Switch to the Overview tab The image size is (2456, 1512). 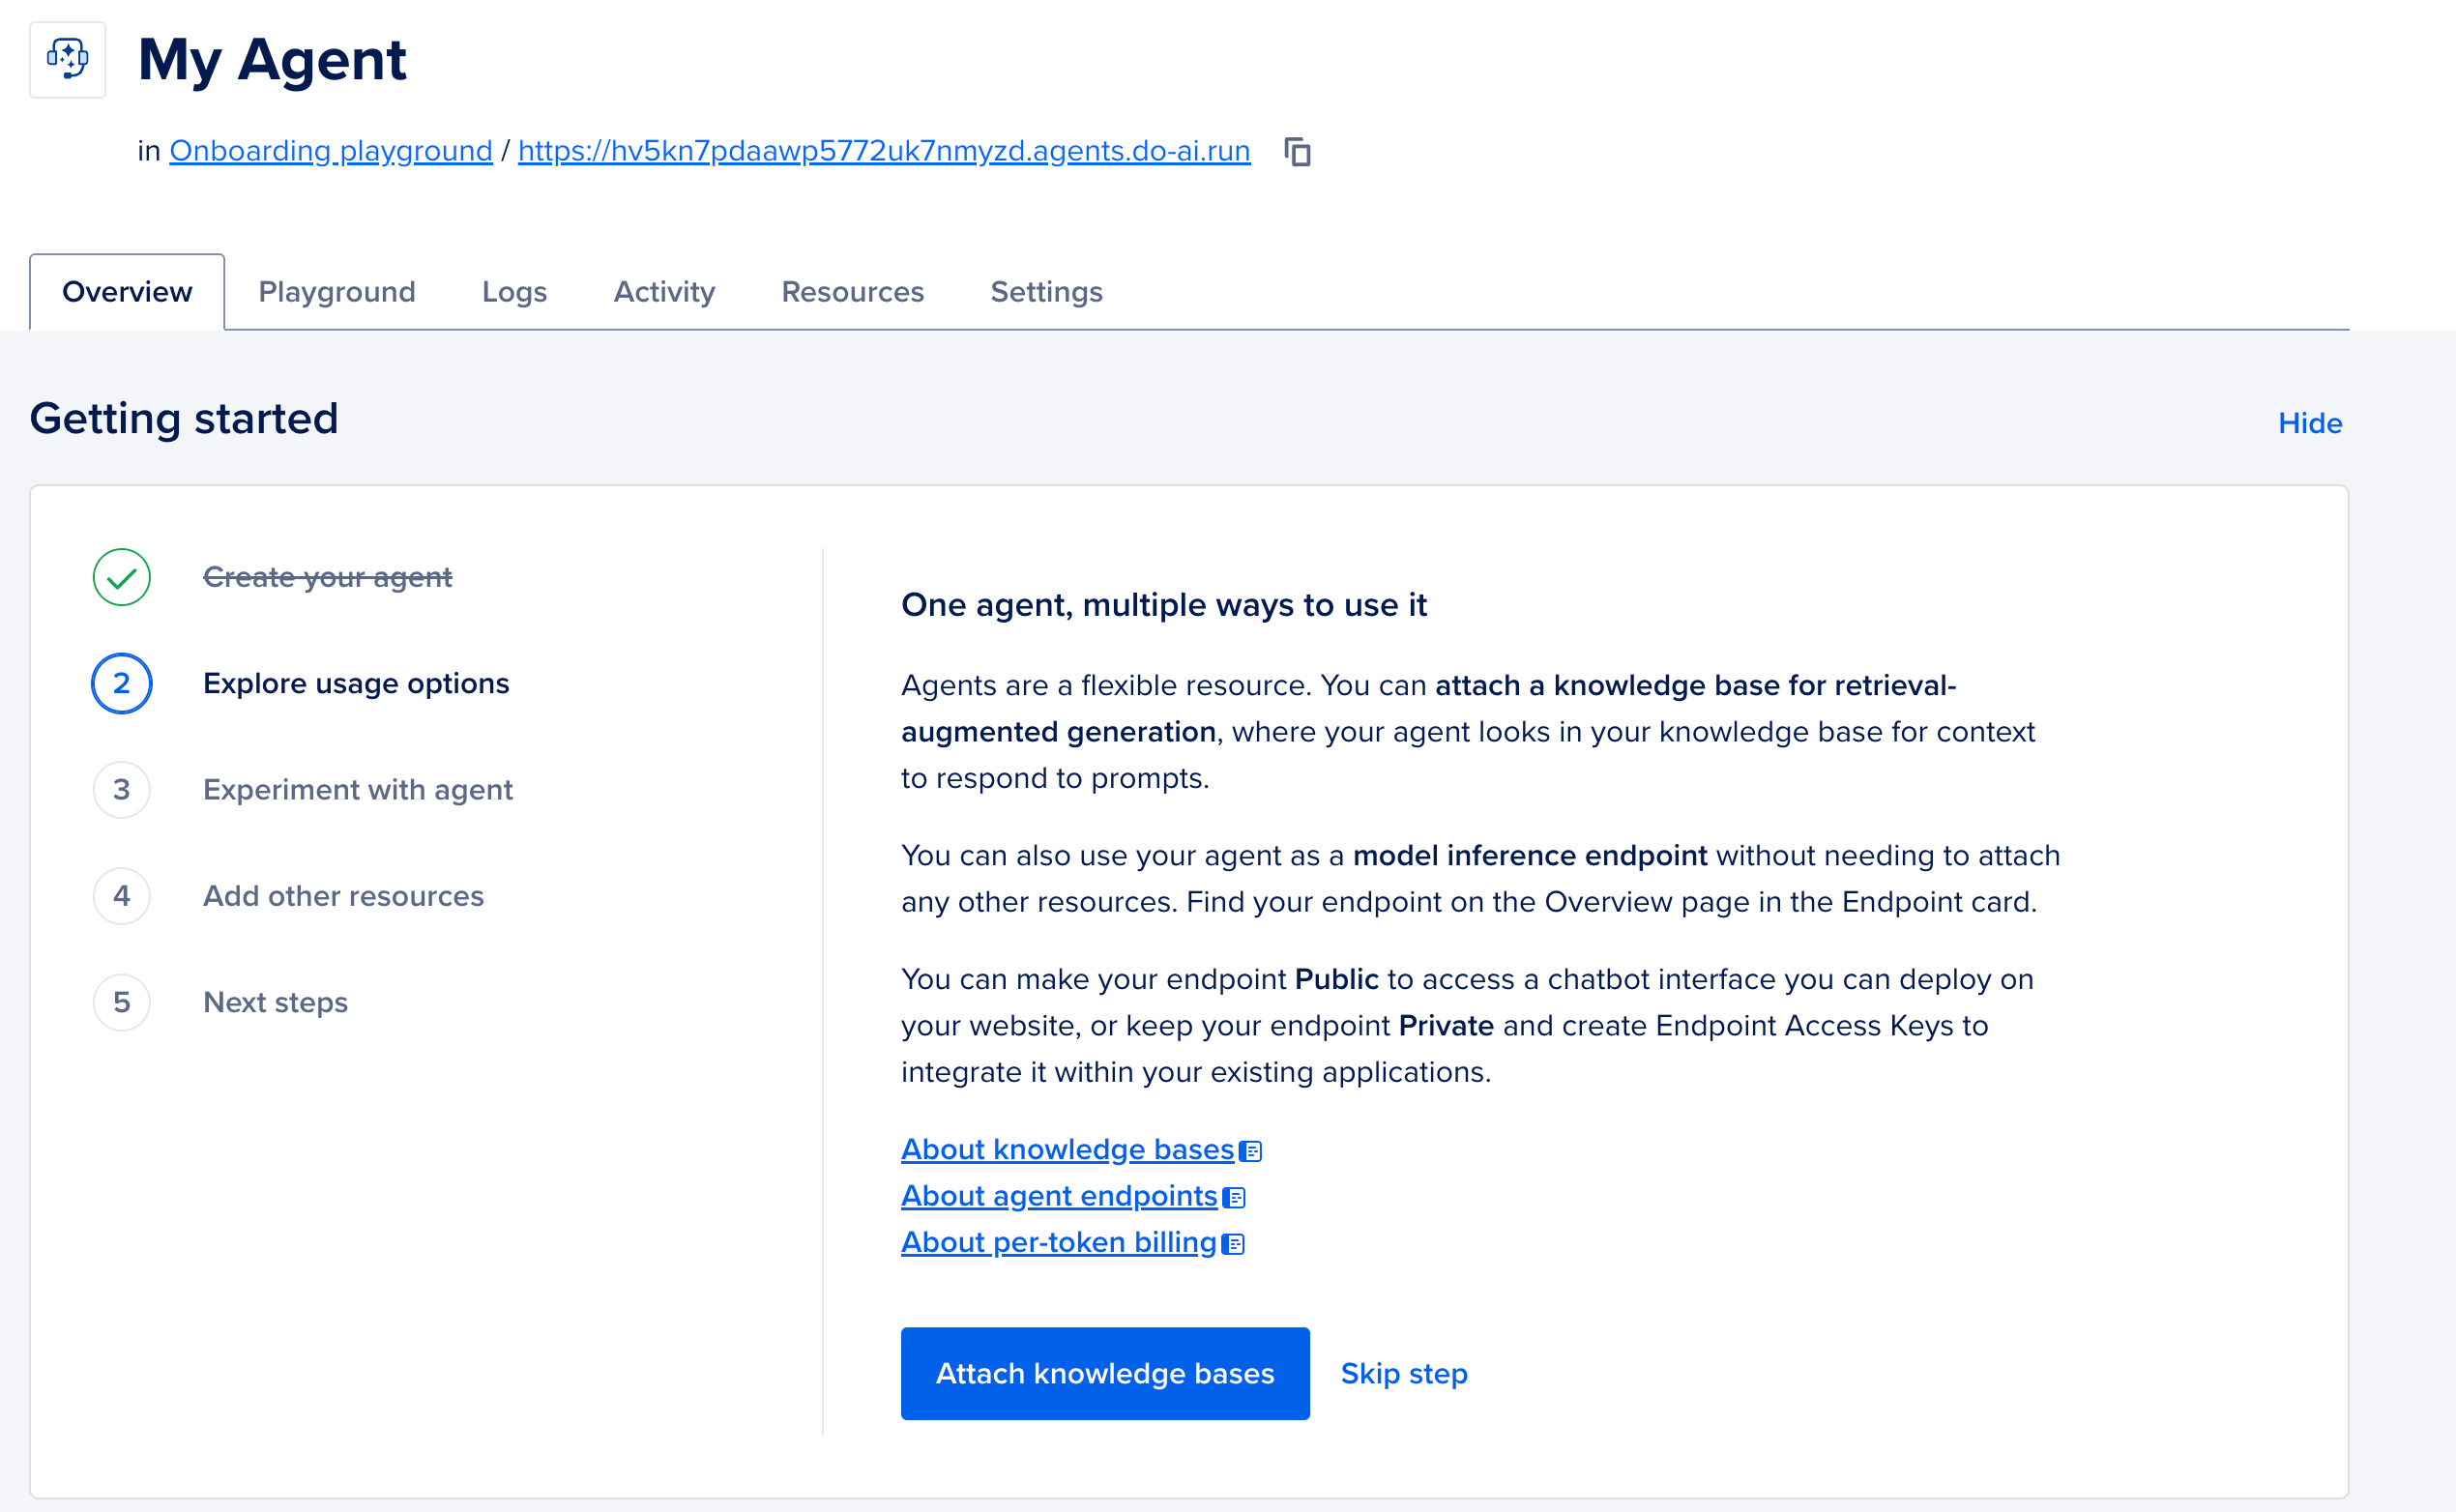coord(127,292)
